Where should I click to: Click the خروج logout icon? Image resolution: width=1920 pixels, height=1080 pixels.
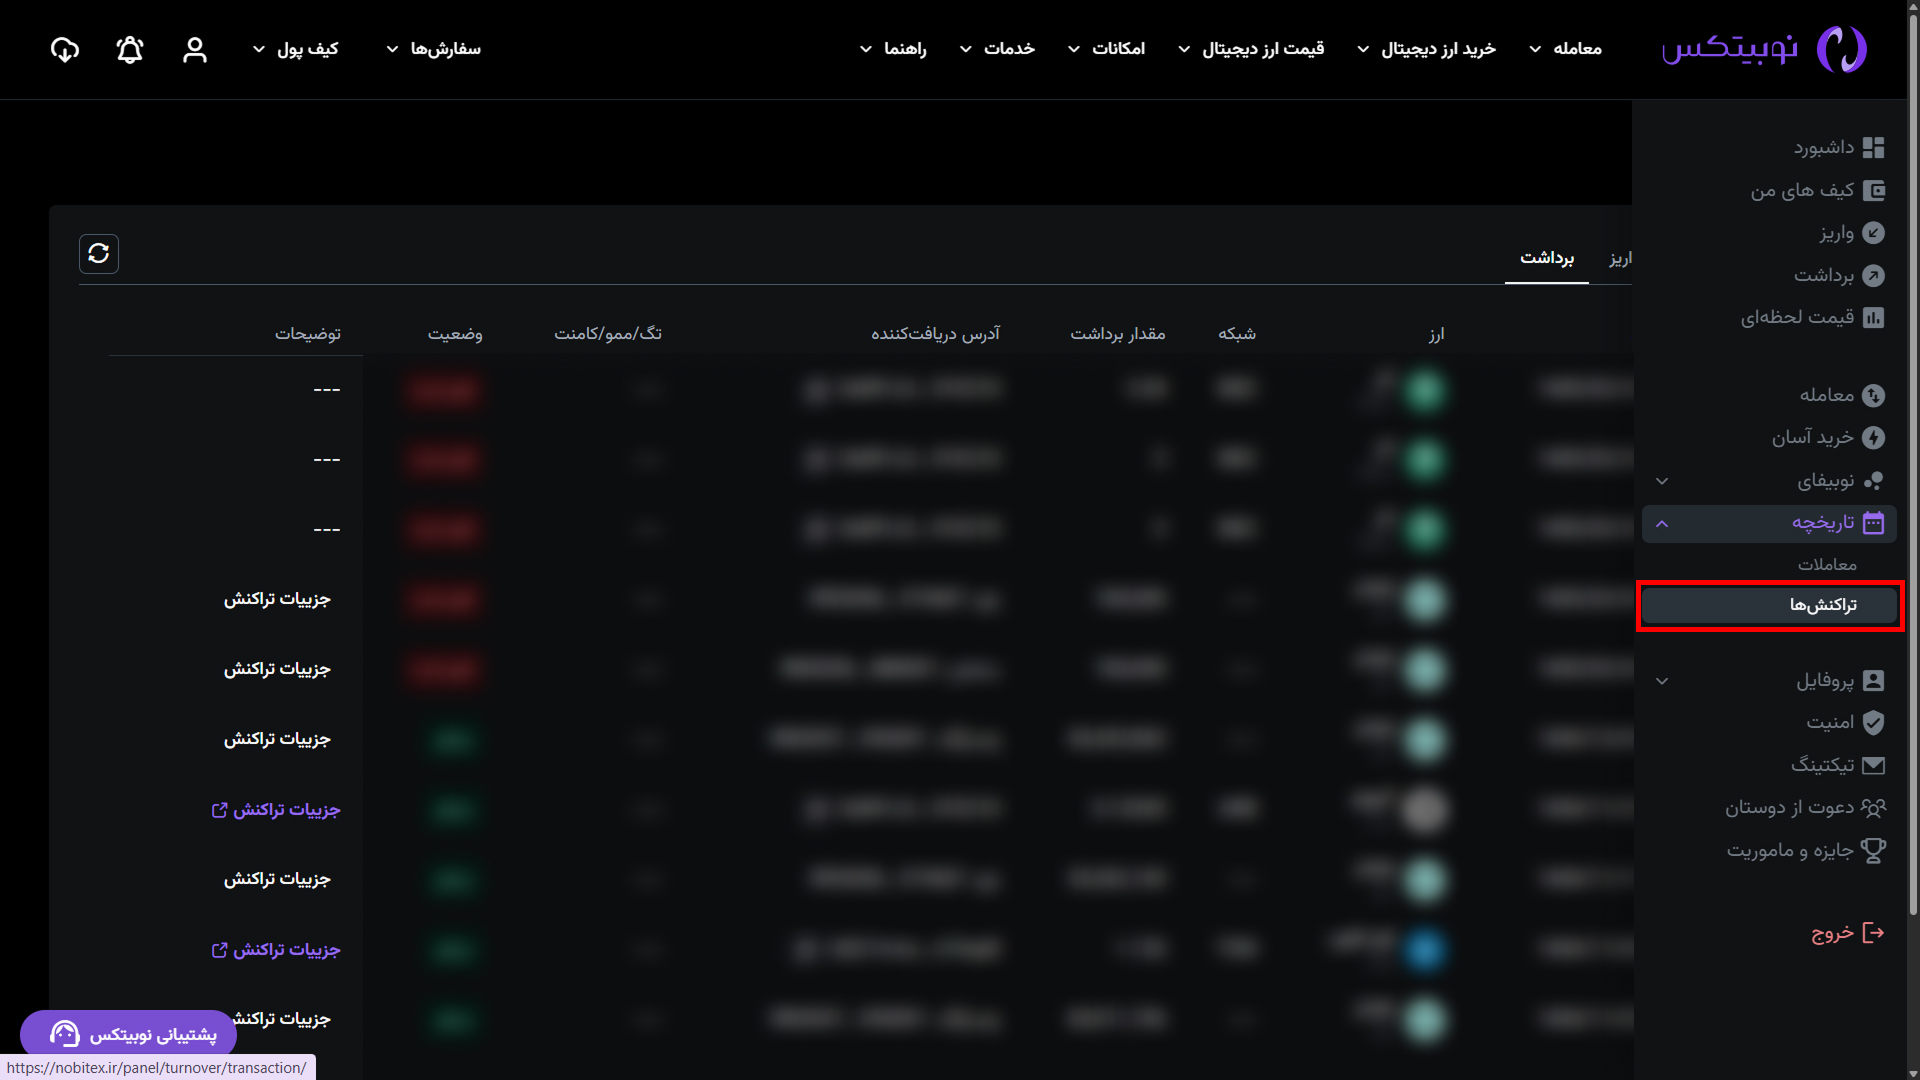pos(1874,933)
